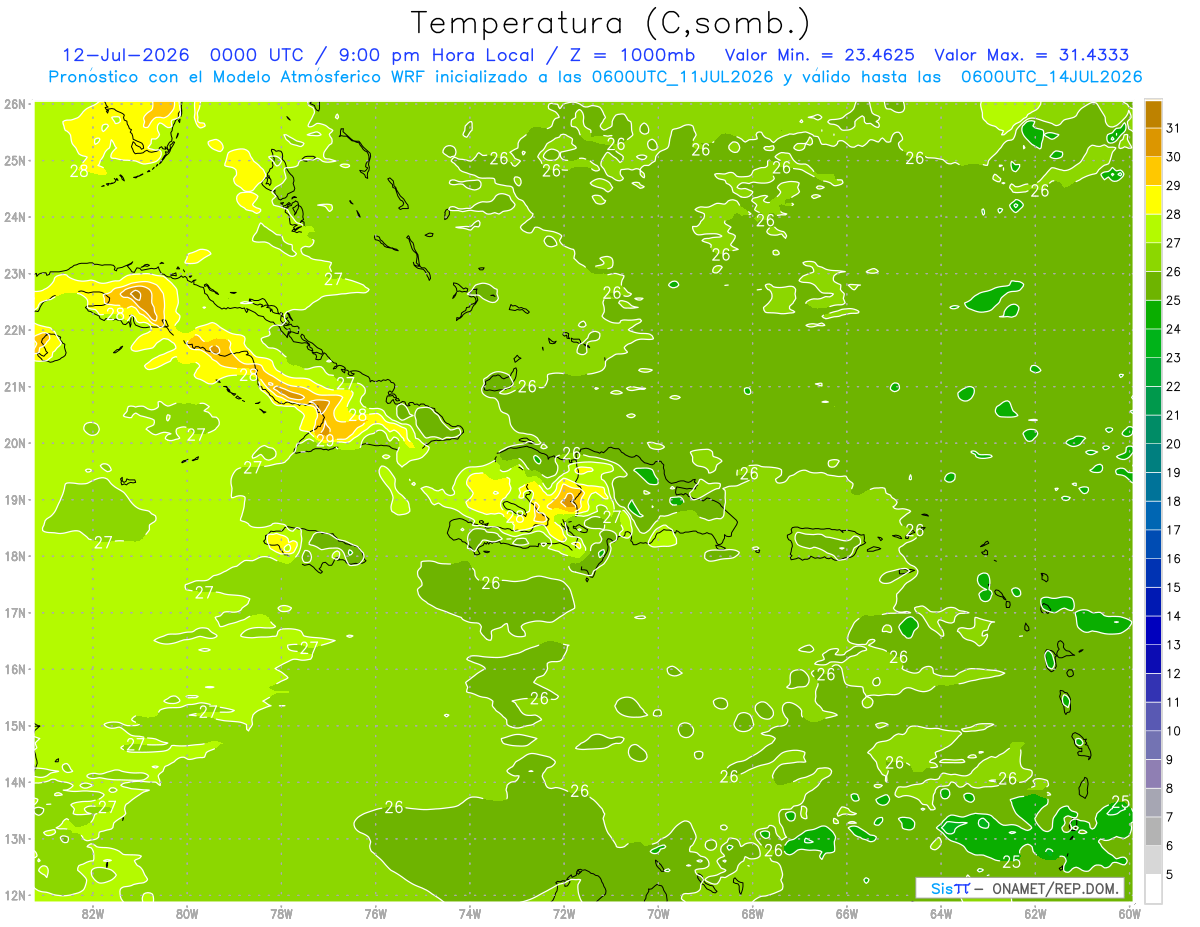The height and width of the screenshot is (927, 1200).
Task: Click the '62W' longitude axis label
Action: pos(1036,912)
